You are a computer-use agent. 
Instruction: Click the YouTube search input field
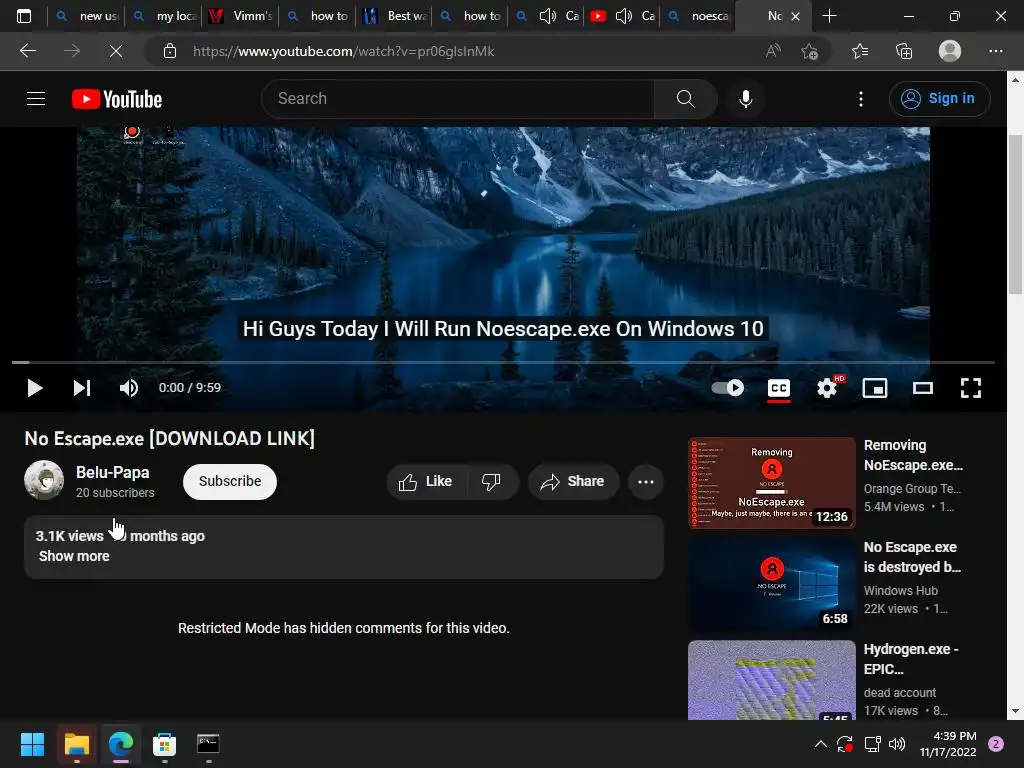(x=458, y=99)
